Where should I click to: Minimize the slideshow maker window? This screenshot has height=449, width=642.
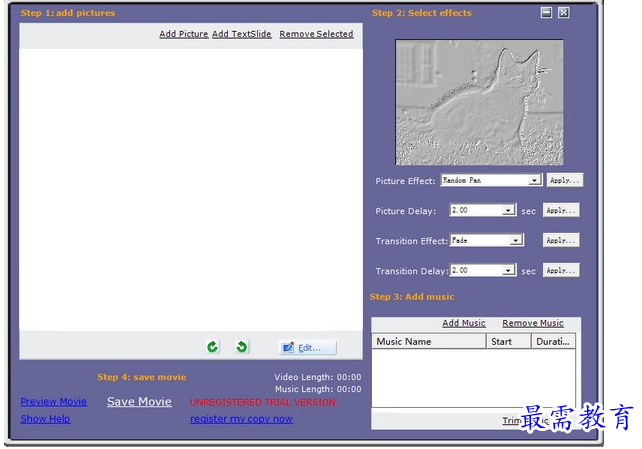tap(546, 13)
